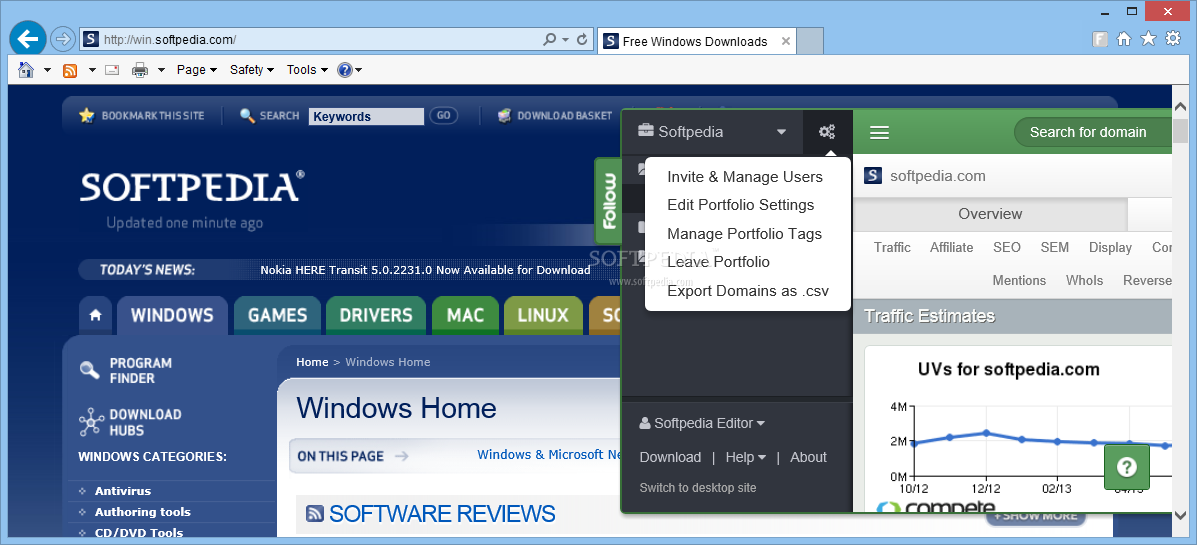Expand the Page menu dropdown
1197x545 pixels.
pos(197,69)
